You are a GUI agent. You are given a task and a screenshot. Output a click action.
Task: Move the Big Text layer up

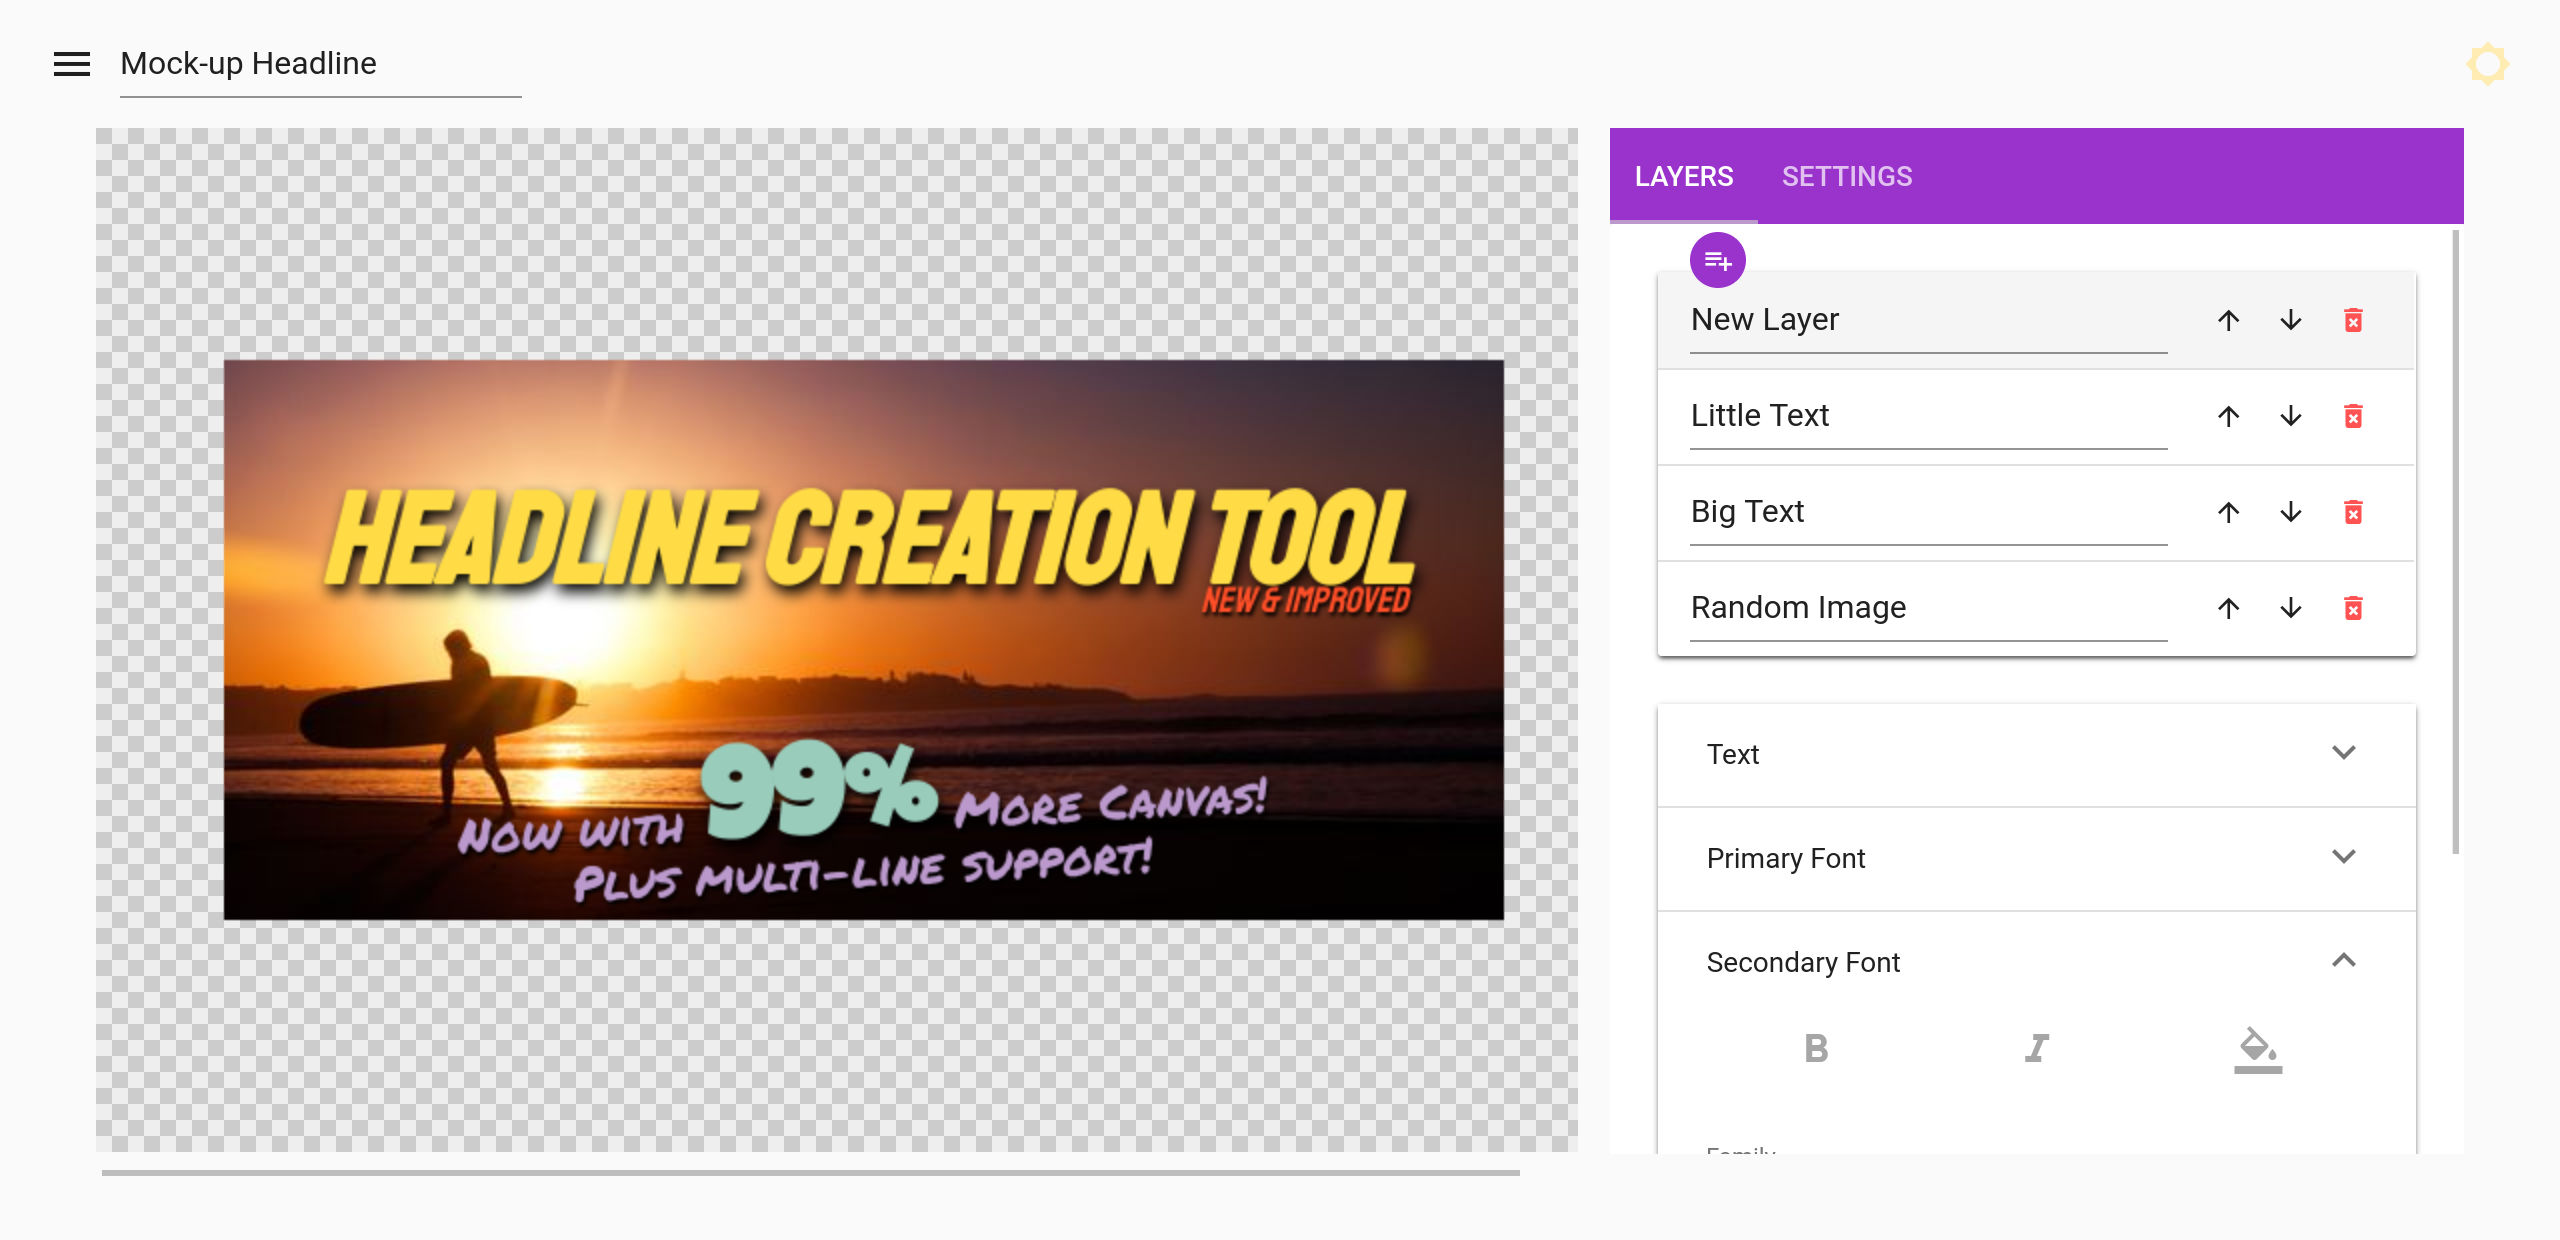pyautogui.click(x=2227, y=511)
